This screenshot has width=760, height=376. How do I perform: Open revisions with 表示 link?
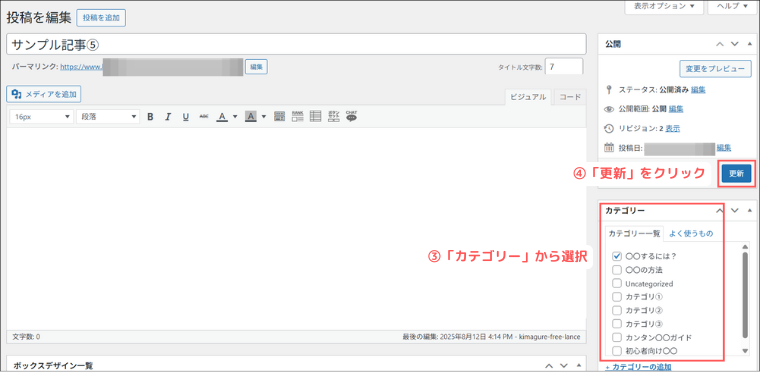pyautogui.click(x=672, y=128)
